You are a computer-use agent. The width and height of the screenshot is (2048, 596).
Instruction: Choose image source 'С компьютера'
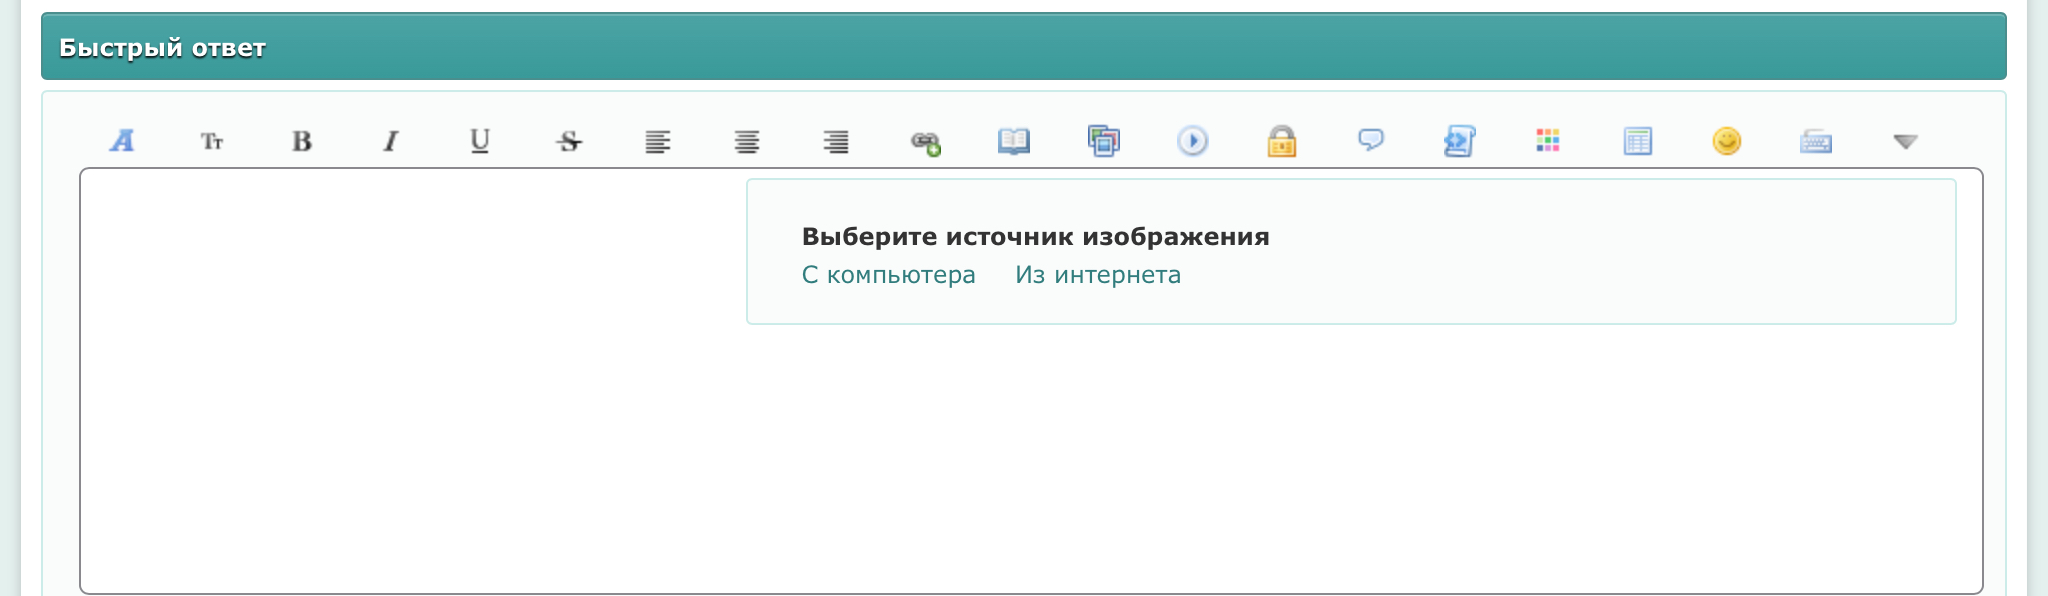(888, 275)
